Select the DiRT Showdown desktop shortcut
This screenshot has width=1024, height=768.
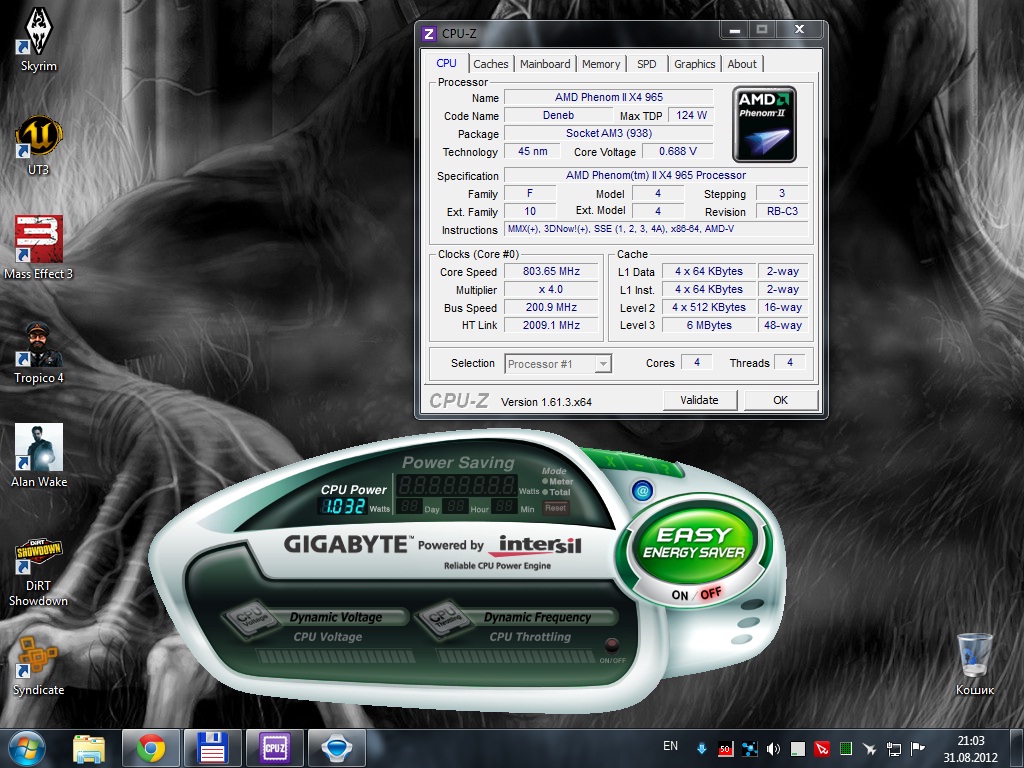tap(39, 571)
